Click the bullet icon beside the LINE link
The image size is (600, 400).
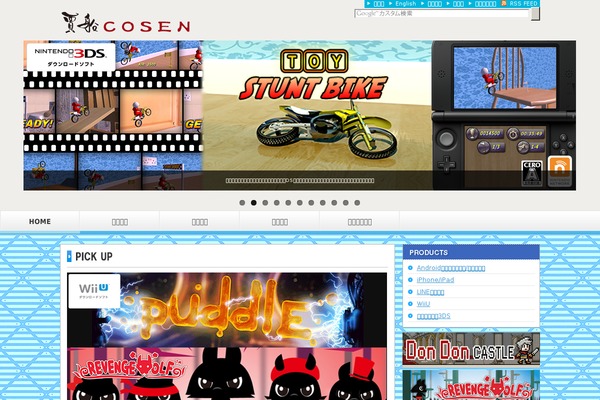pyautogui.click(x=410, y=292)
